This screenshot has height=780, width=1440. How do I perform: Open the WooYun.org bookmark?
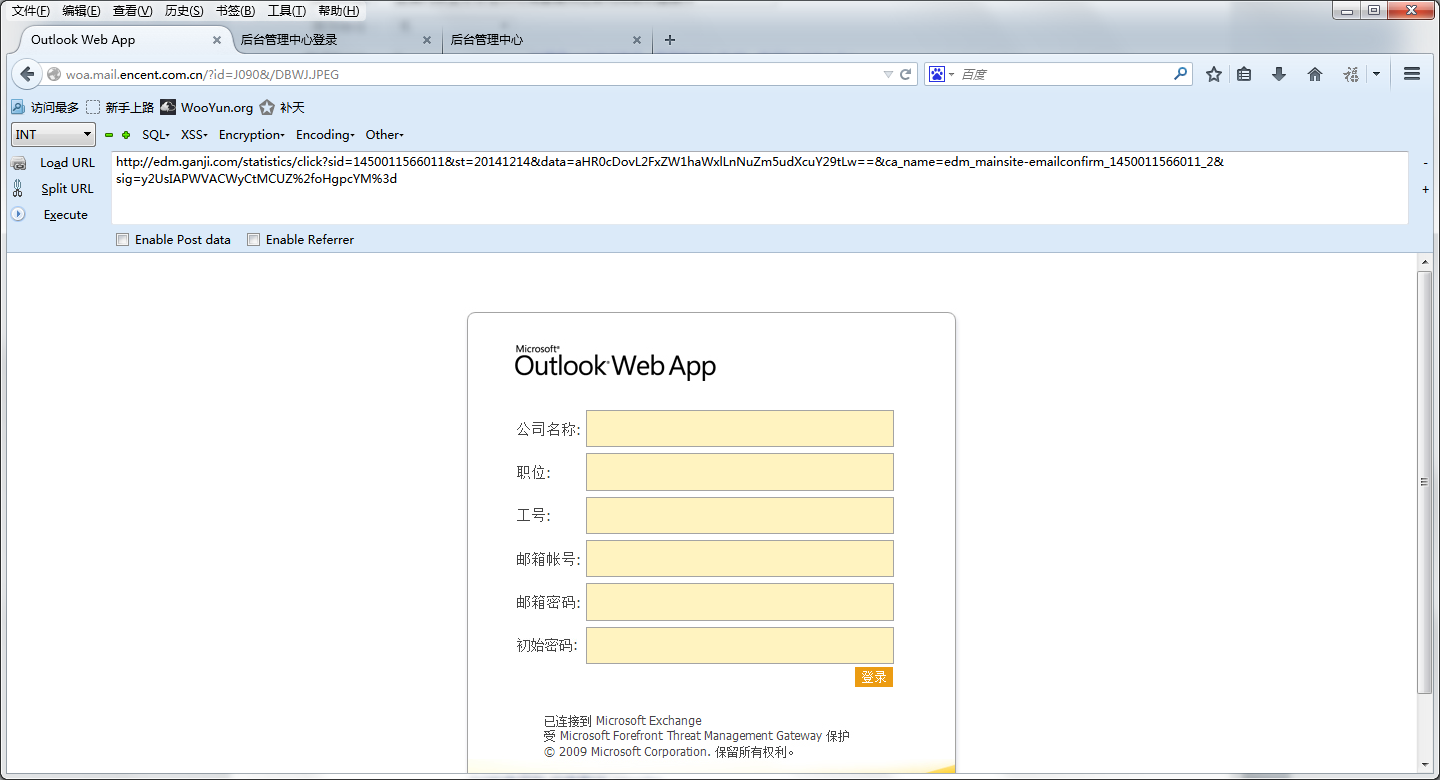coord(206,107)
